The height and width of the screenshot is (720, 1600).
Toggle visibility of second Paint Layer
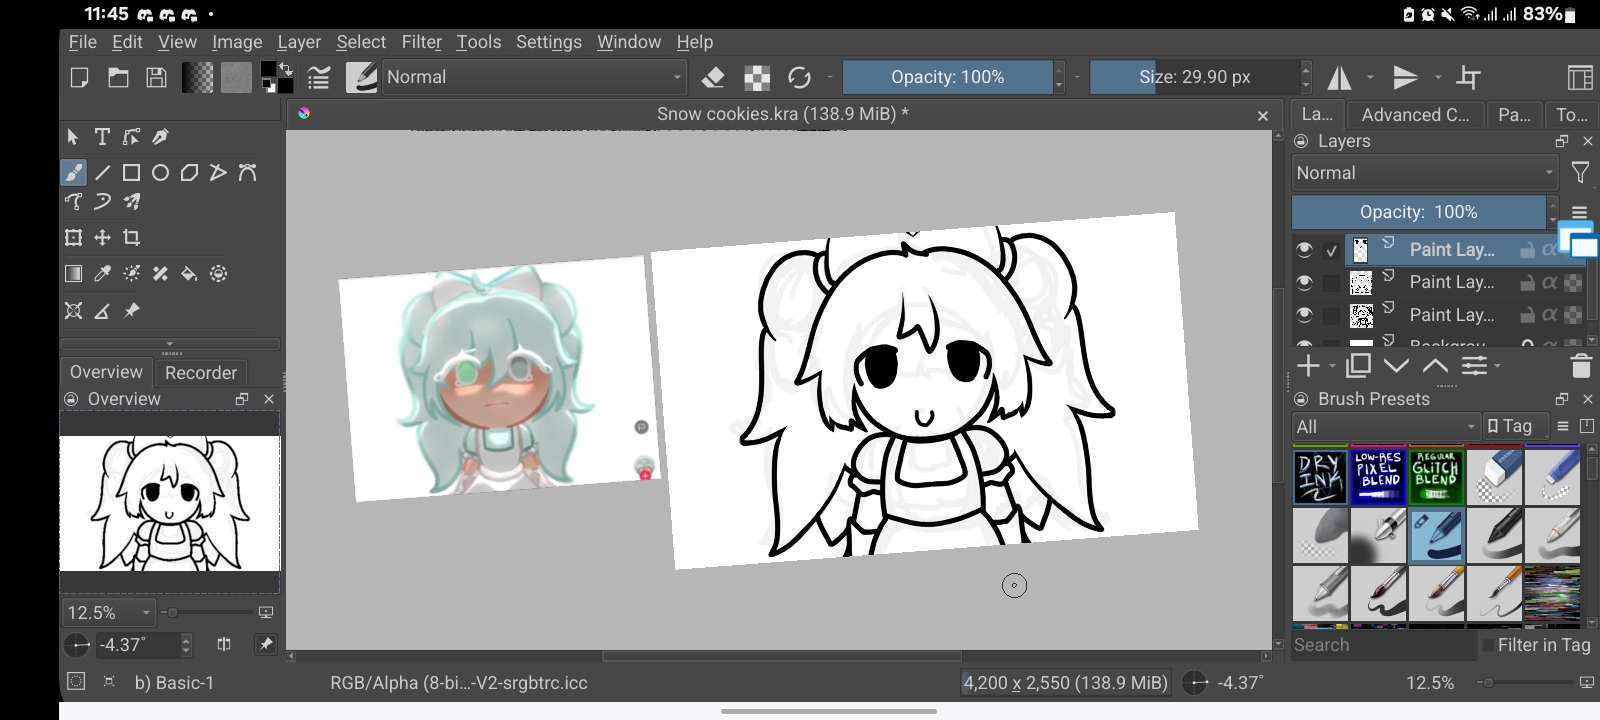(1304, 283)
